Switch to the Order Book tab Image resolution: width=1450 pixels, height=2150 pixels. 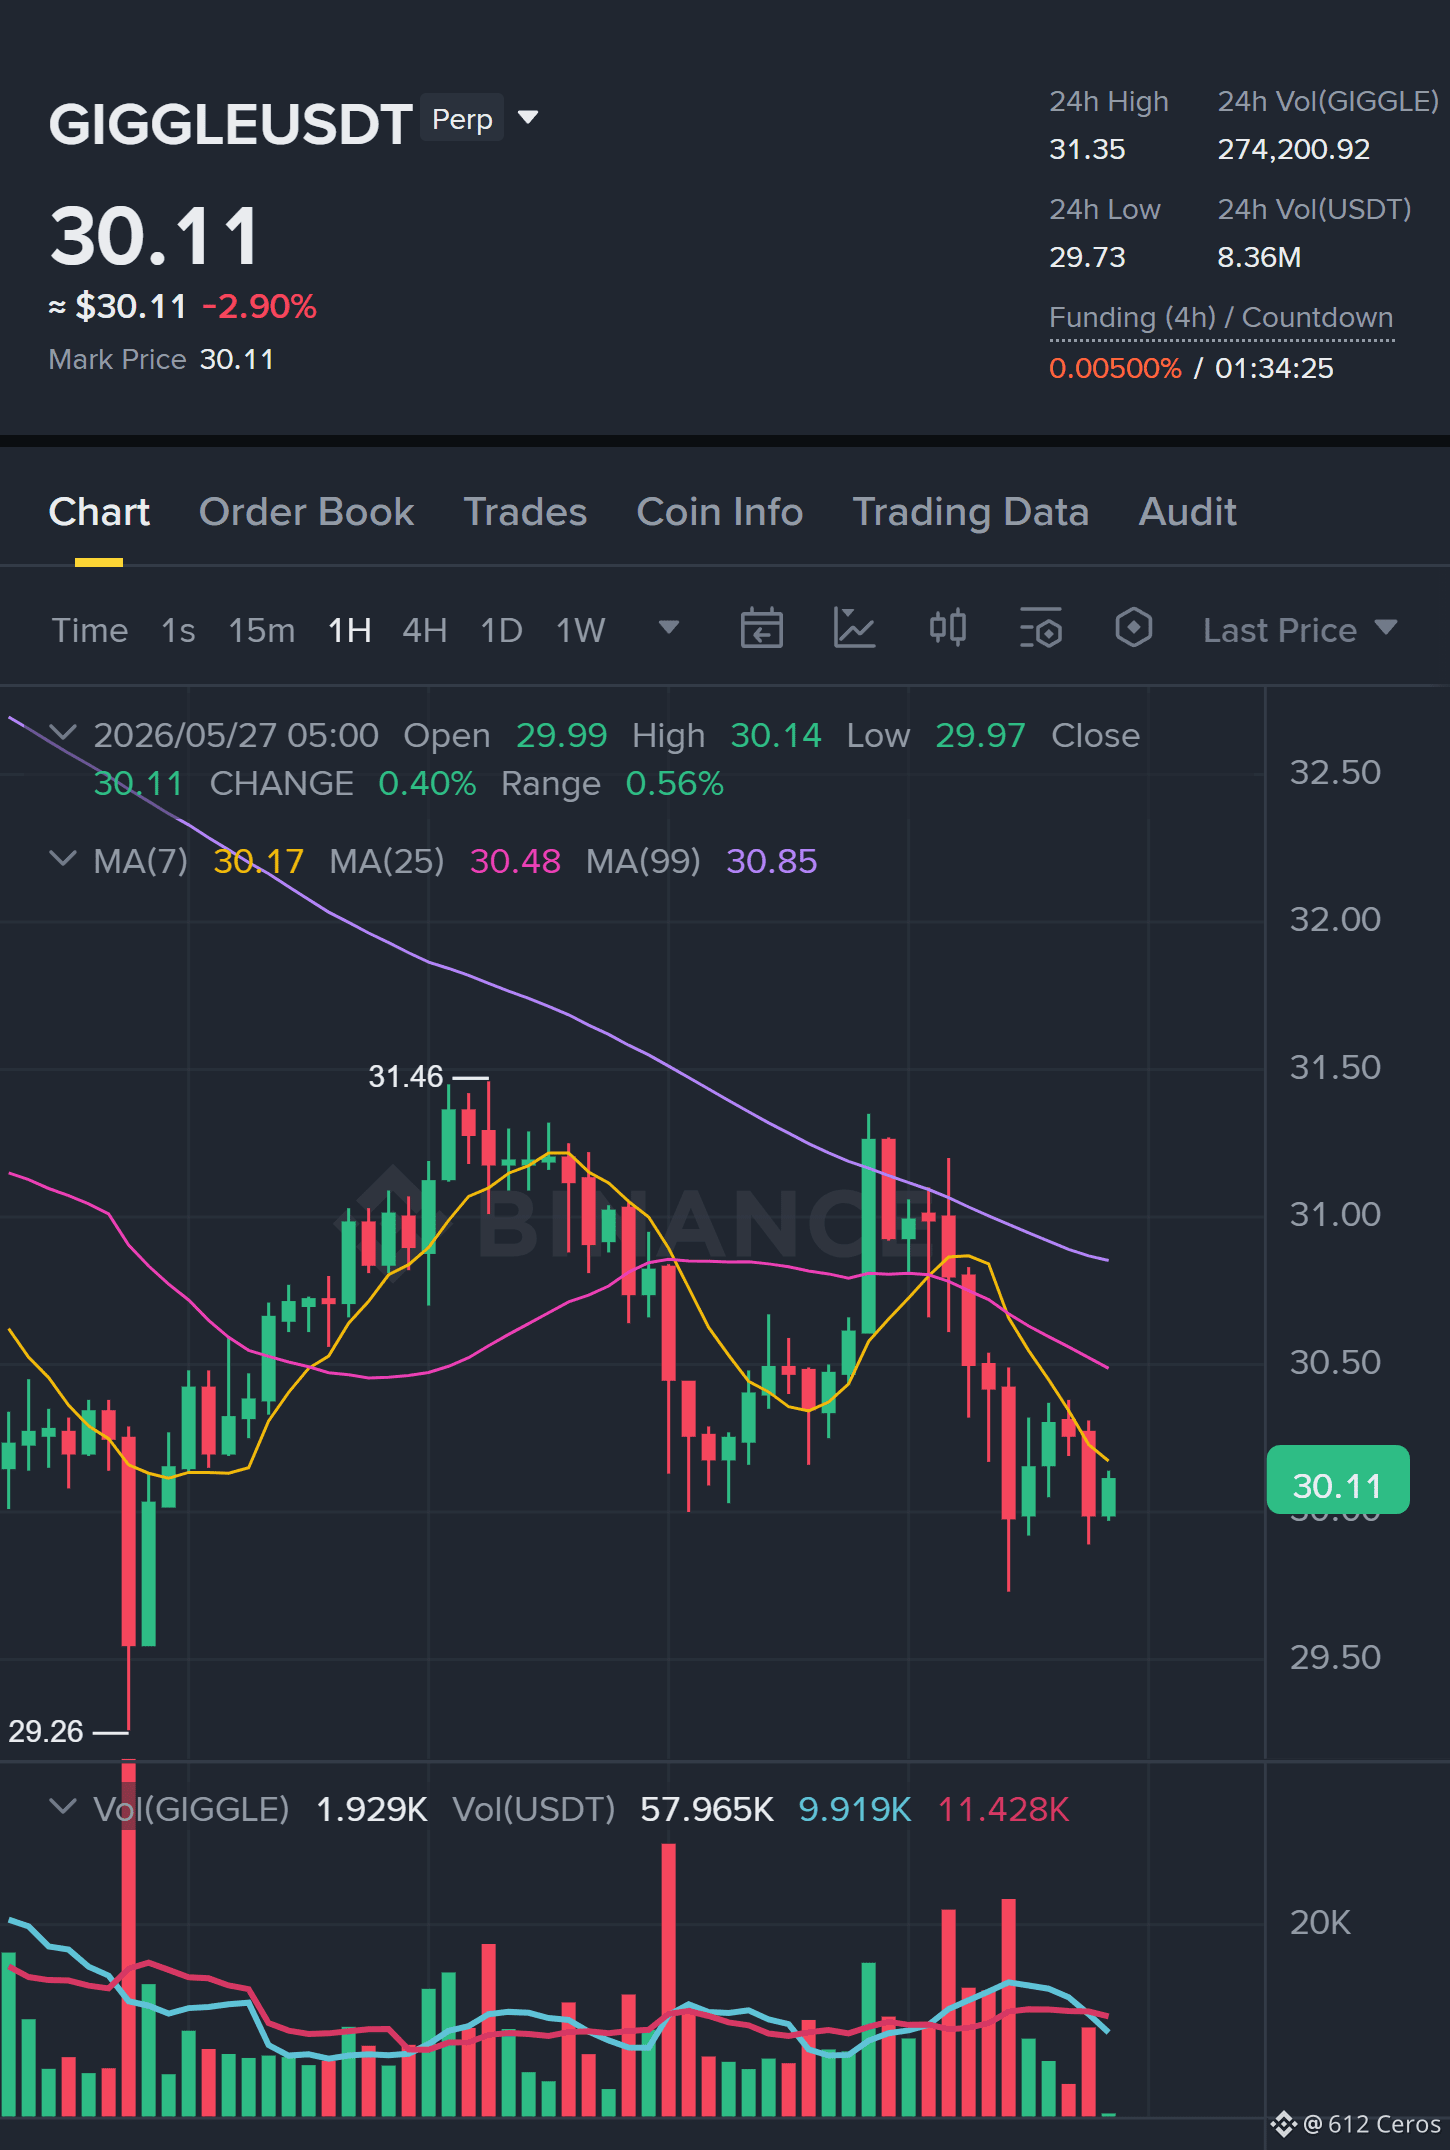(x=306, y=512)
